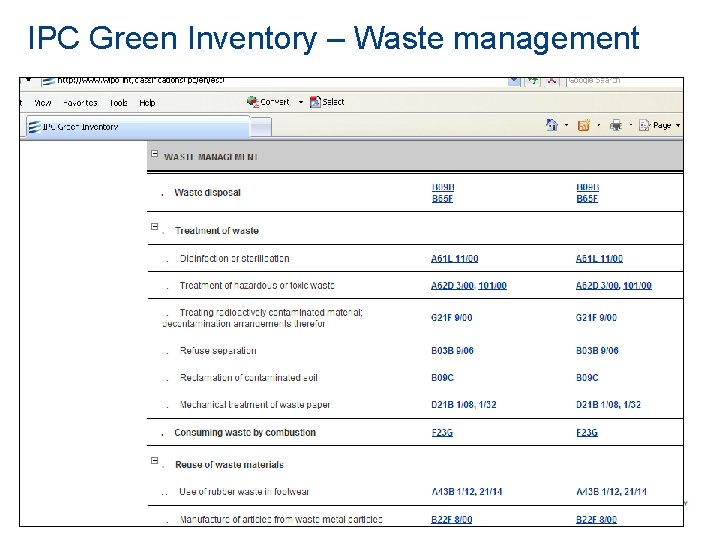Click 'Use of rubber waste in footwear' label
This screenshot has height=540, width=720.
pyautogui.click(x=244, y=492)
